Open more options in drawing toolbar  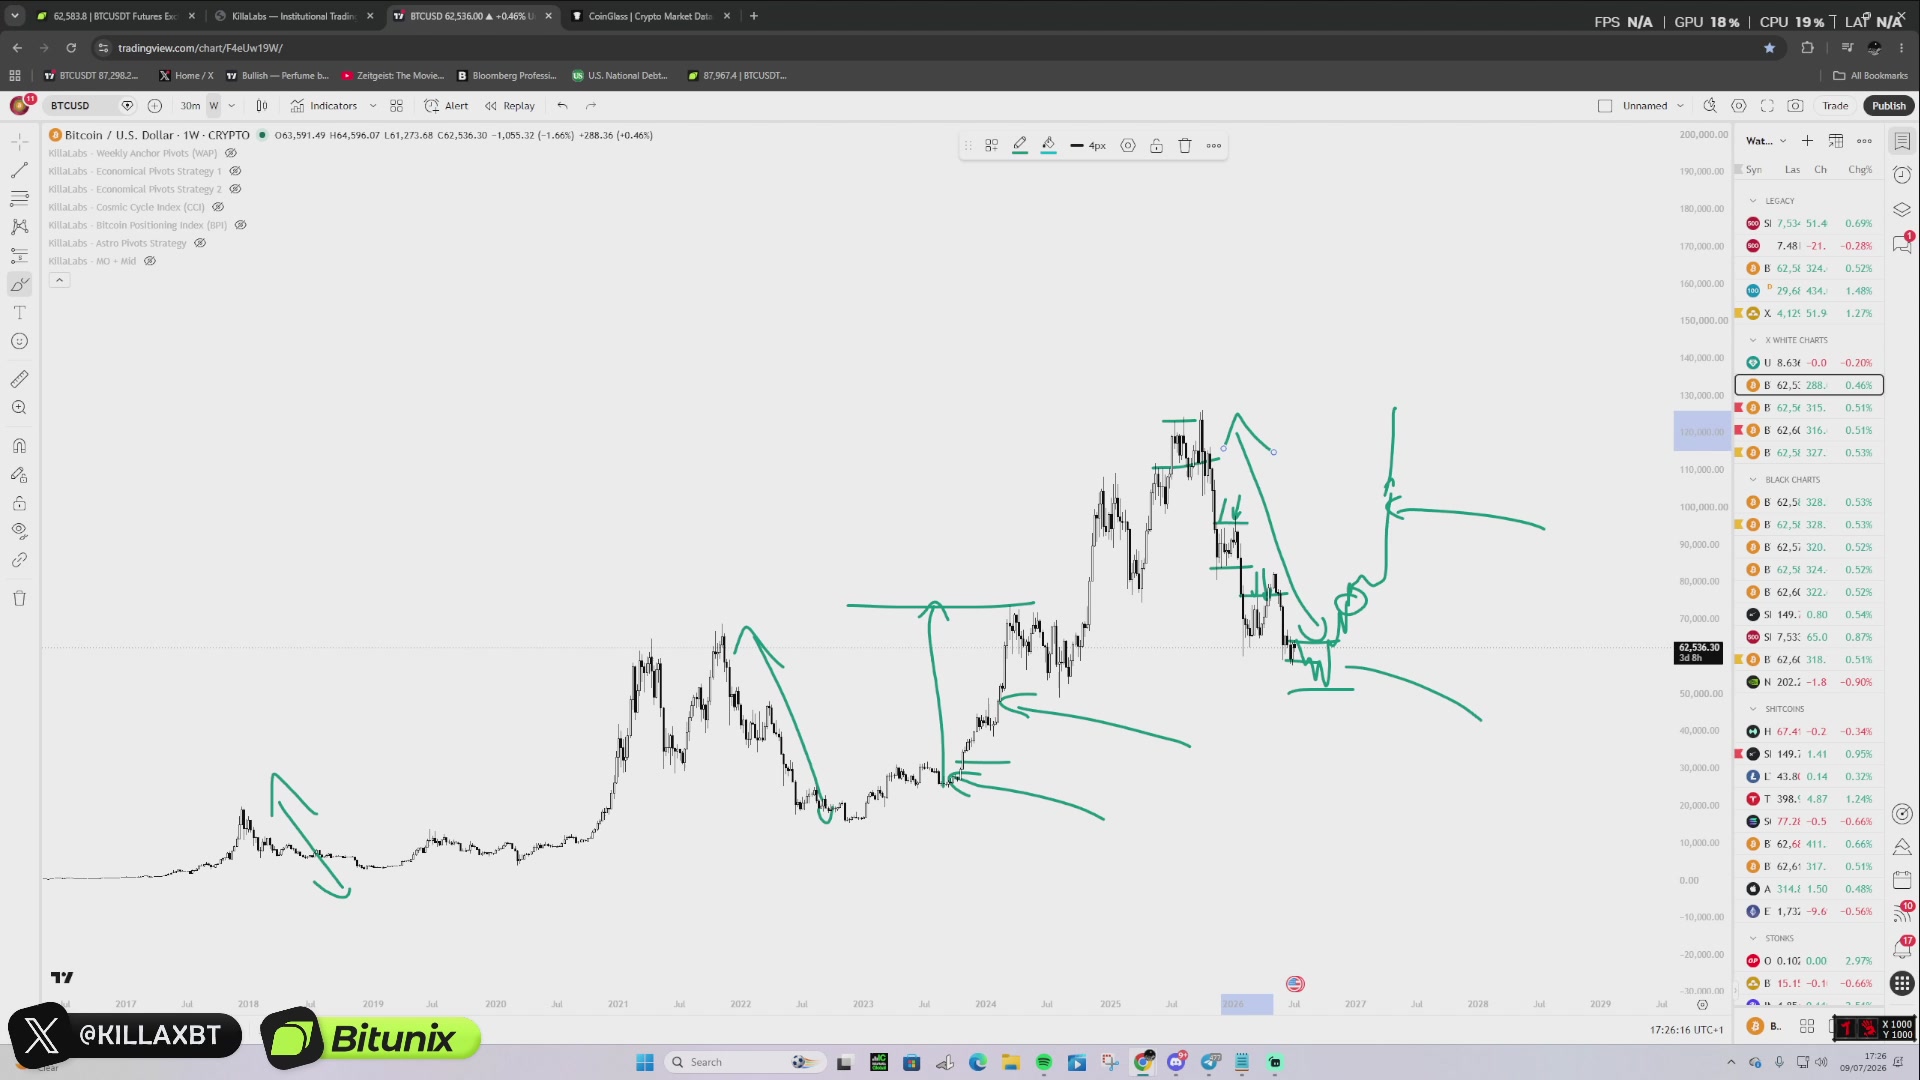tap(1214, 146)
